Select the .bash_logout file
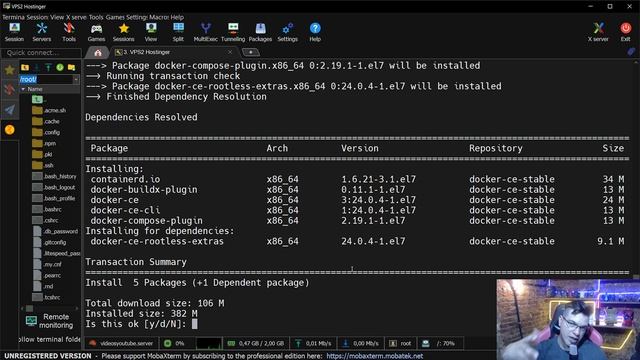The image size is (640, 360). (54, 187)
